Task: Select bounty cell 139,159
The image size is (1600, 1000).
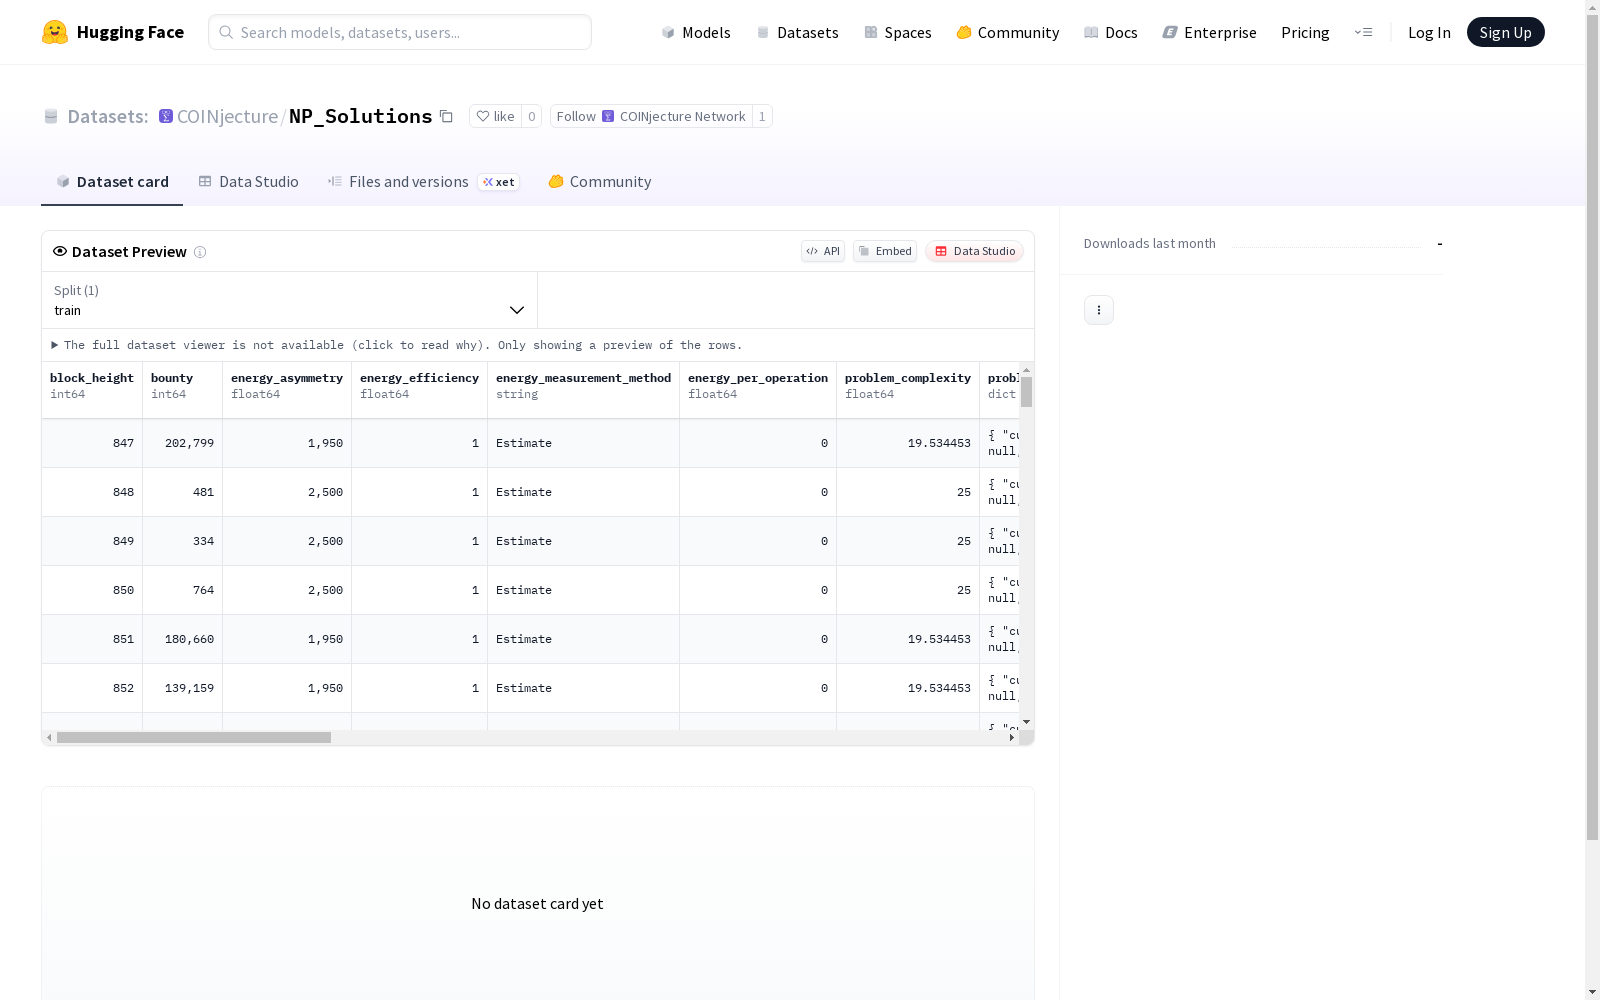Action: point(183,688)
